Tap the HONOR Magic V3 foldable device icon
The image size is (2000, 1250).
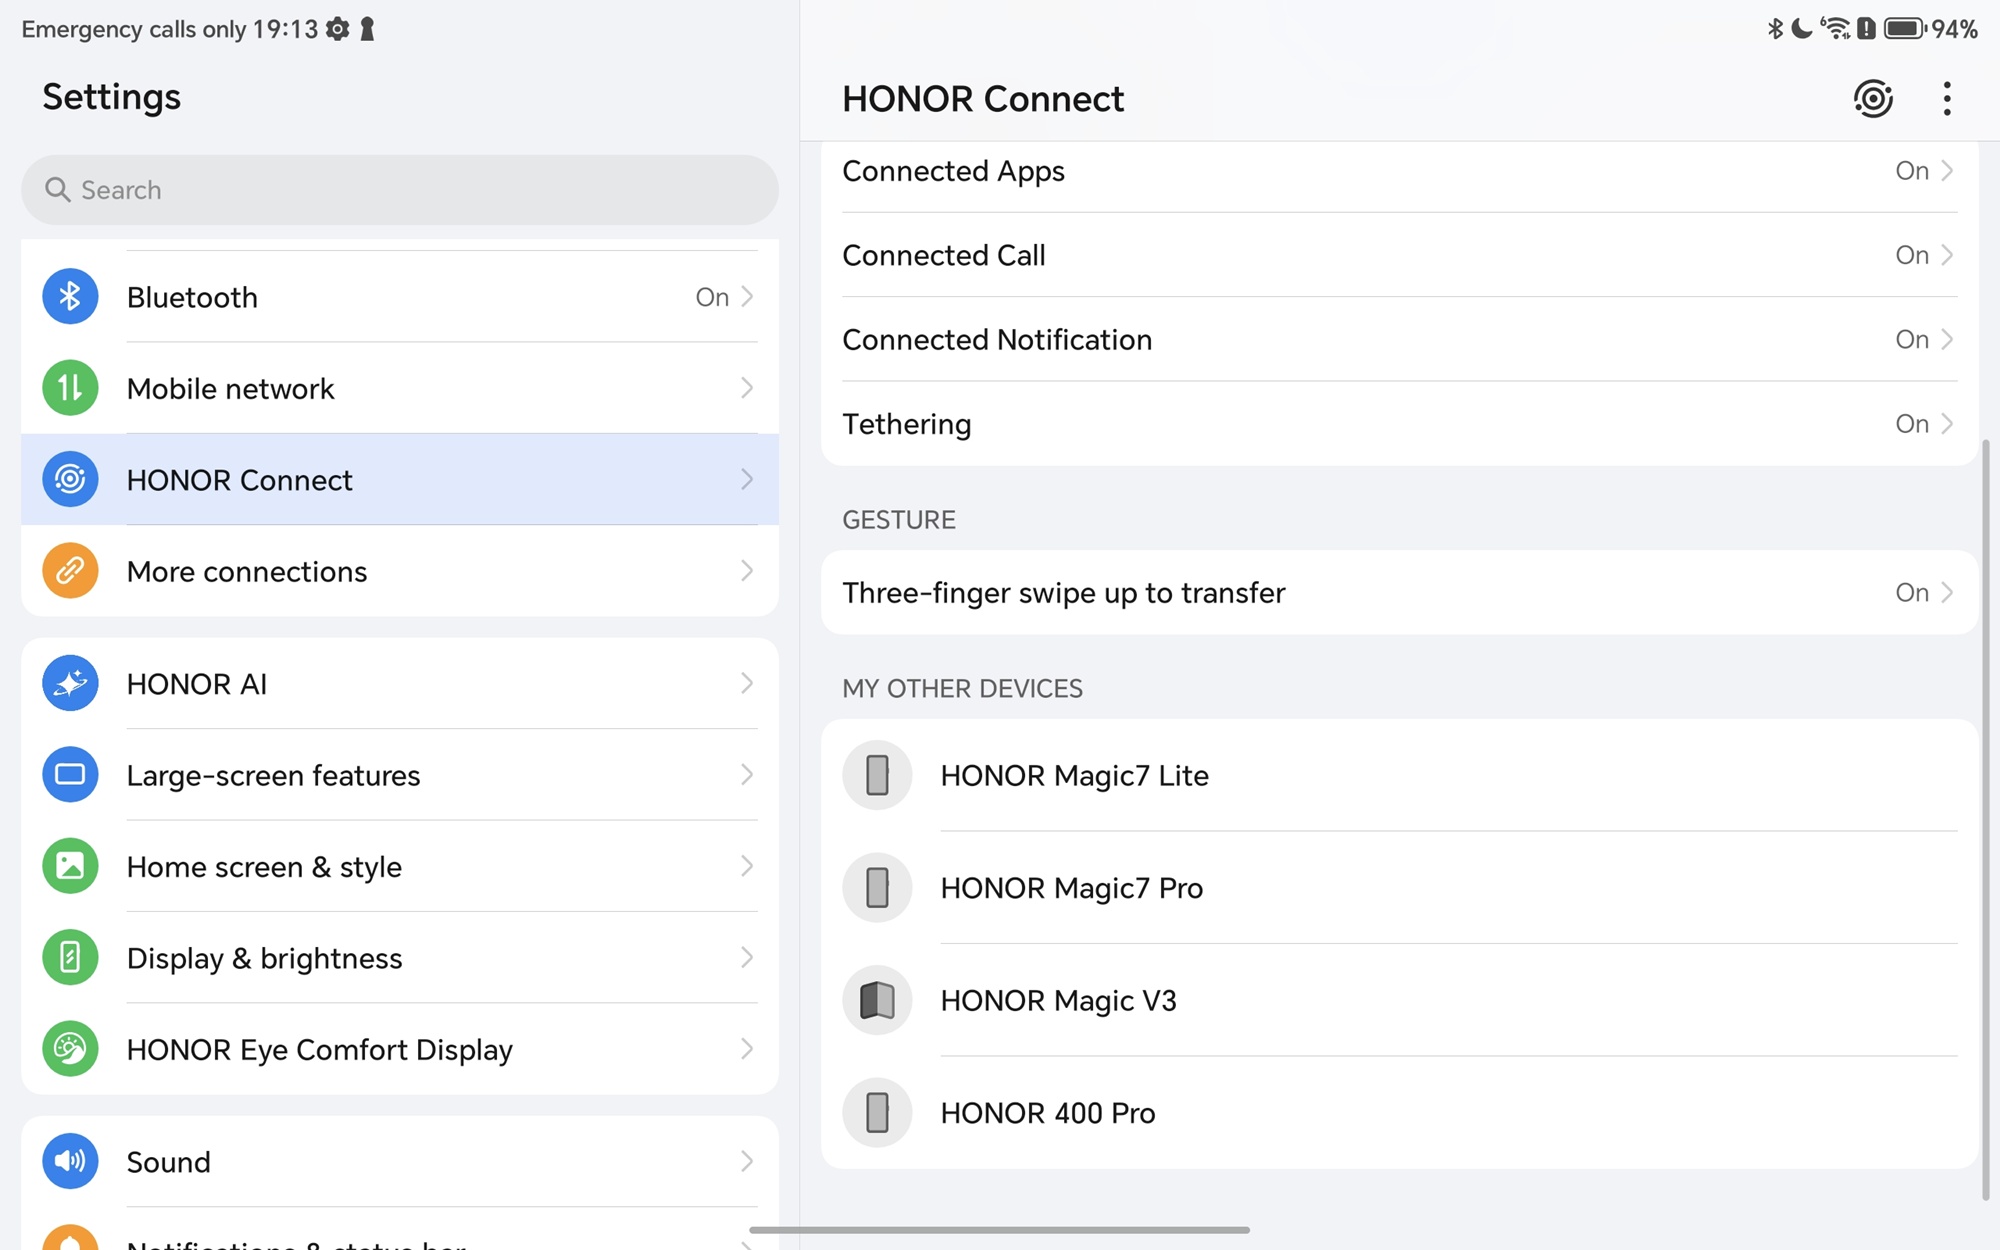click(x=877, y=1000)
